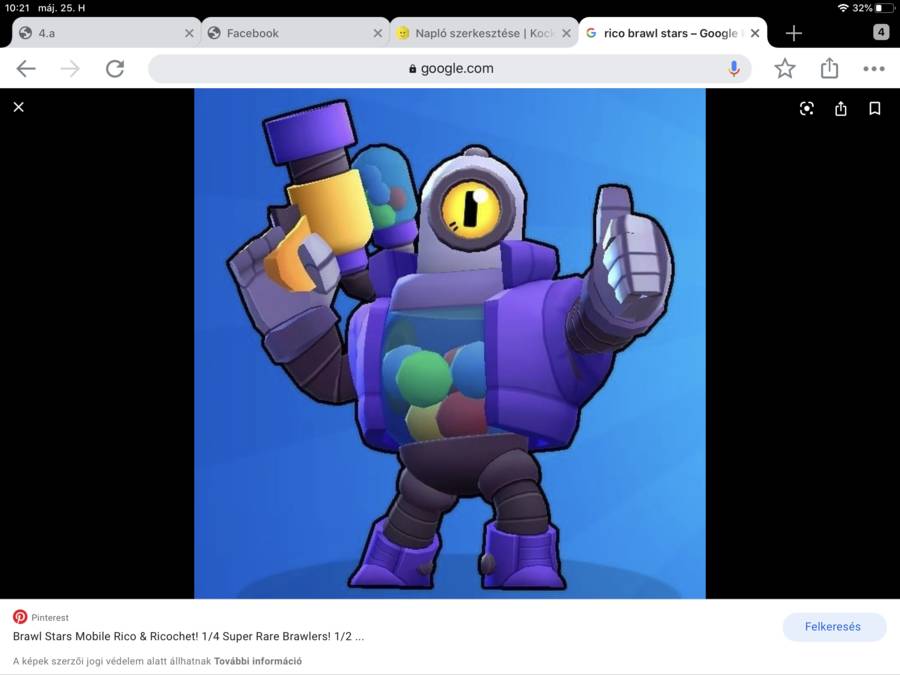Tap the microphone voice search icon
This screenshot has height=675, width=900.
click(x=733, y=69)
